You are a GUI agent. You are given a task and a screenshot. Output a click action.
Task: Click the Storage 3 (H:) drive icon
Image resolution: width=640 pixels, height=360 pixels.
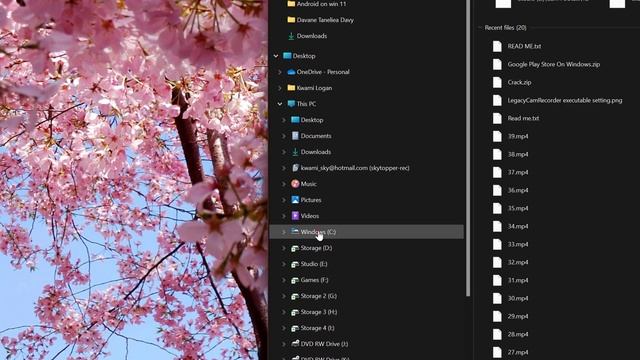click(x=295, y=312)
